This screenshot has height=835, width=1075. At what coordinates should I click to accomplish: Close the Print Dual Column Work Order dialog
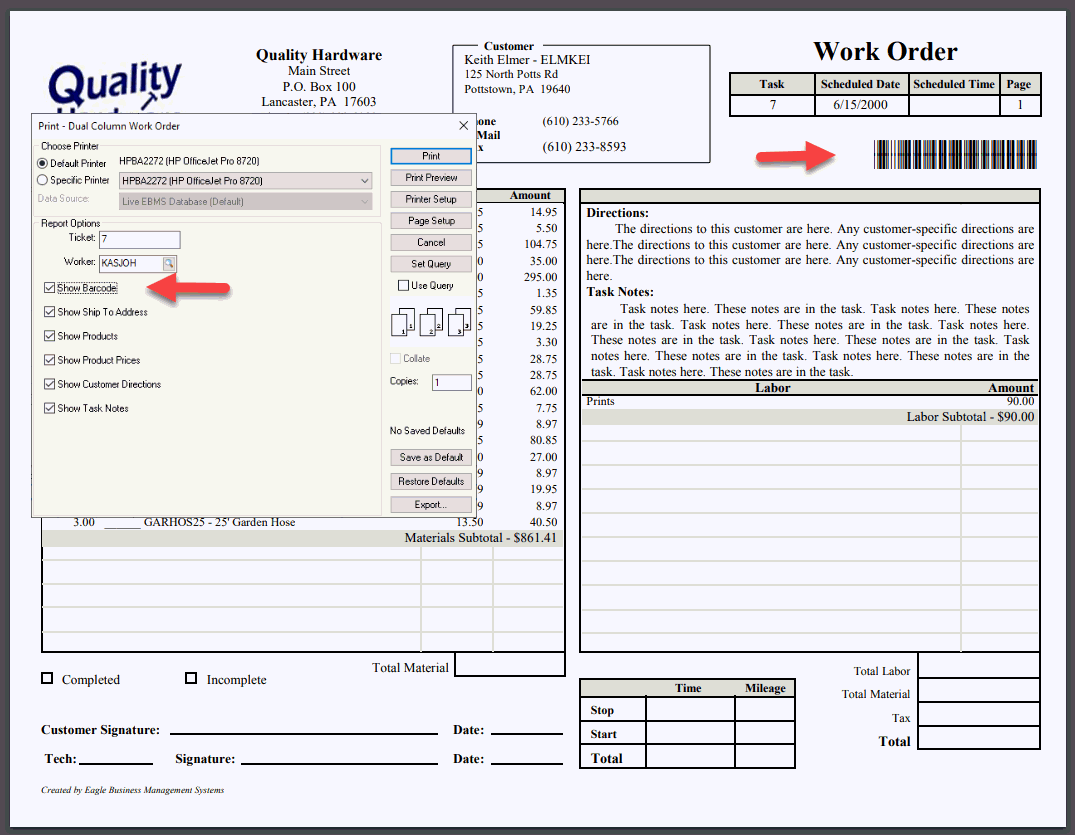pyautogui.click(x=463, y=125)
